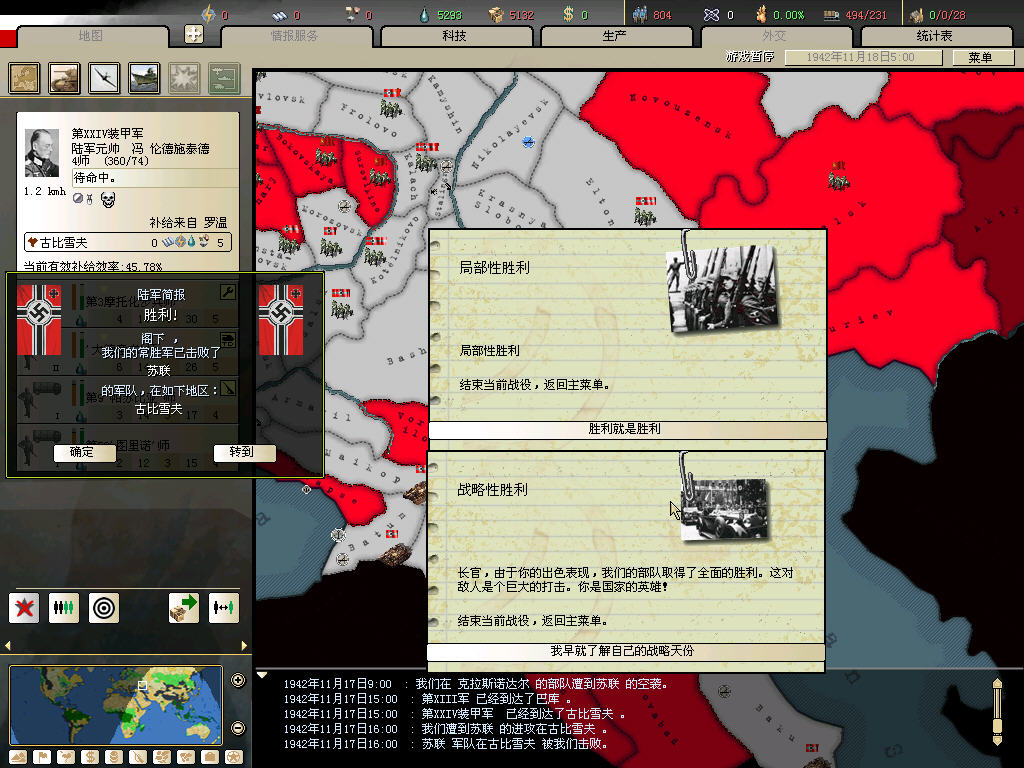Choose 胜利就是胜利 option
The width and height of the screenshot is (1024, 768).
pyautogui.click(x=627, y=429)
